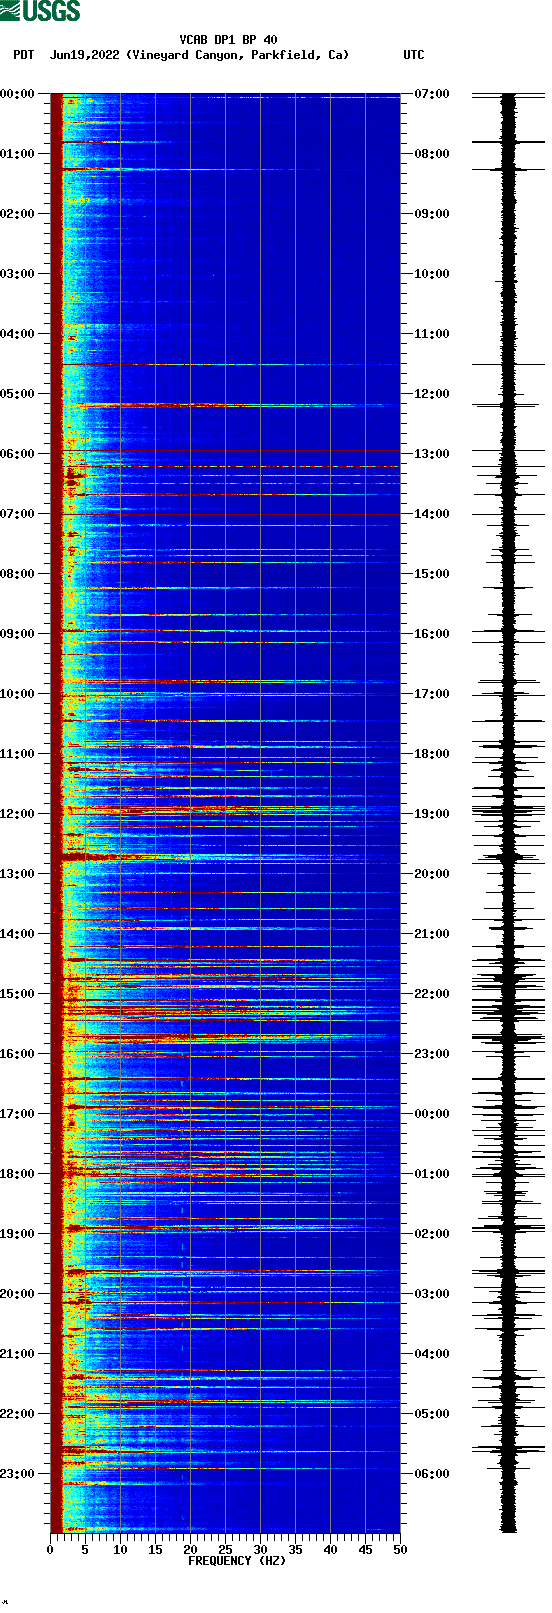Click the 06:00 UTC time label
552x1613 pixels.
(432, 1474)
